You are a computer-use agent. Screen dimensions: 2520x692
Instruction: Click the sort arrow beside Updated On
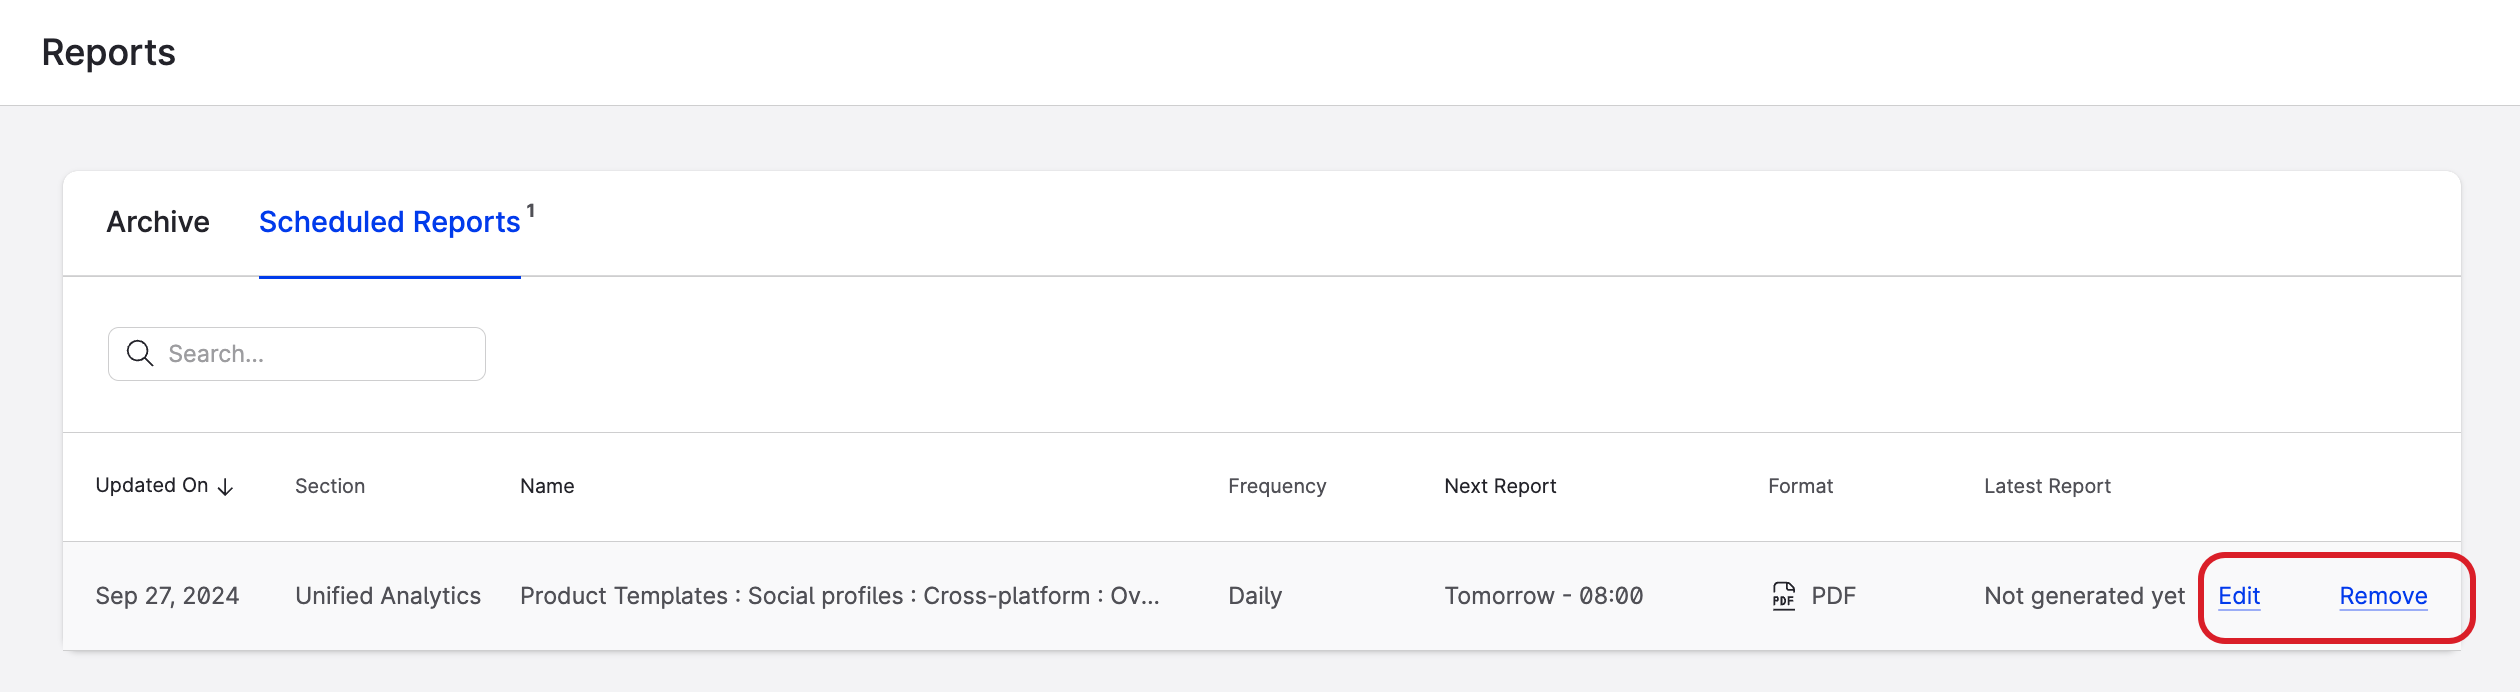(227, 488)
